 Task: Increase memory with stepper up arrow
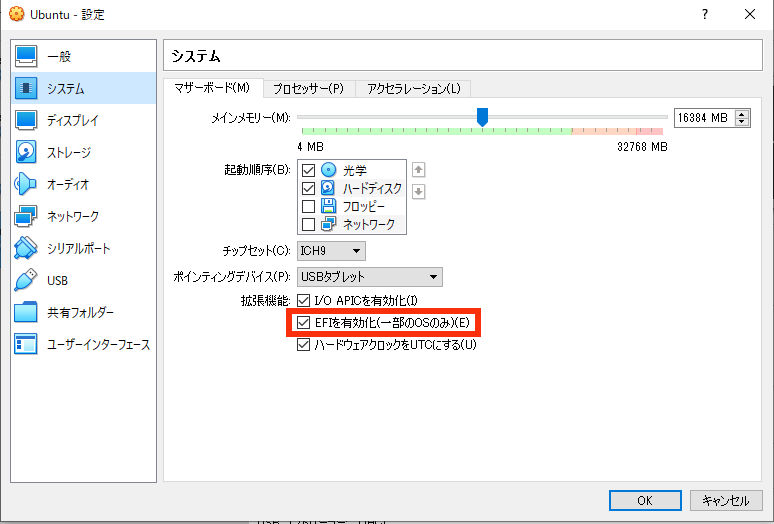point(741,114)
